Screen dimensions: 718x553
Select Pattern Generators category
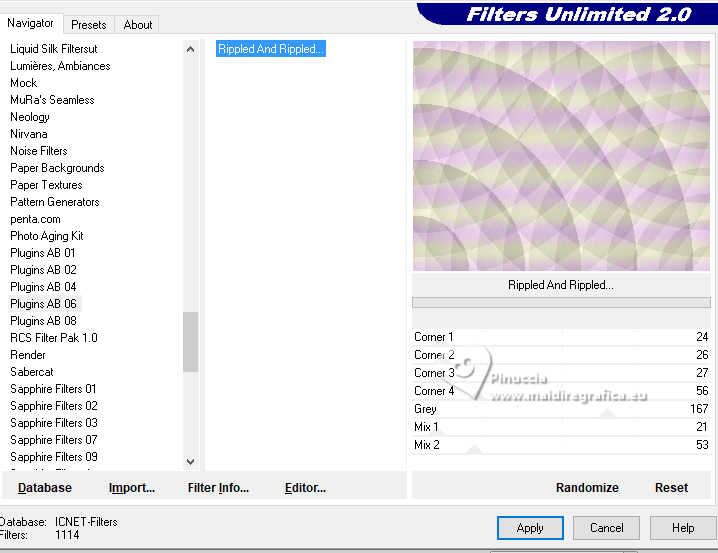point(54,202)
